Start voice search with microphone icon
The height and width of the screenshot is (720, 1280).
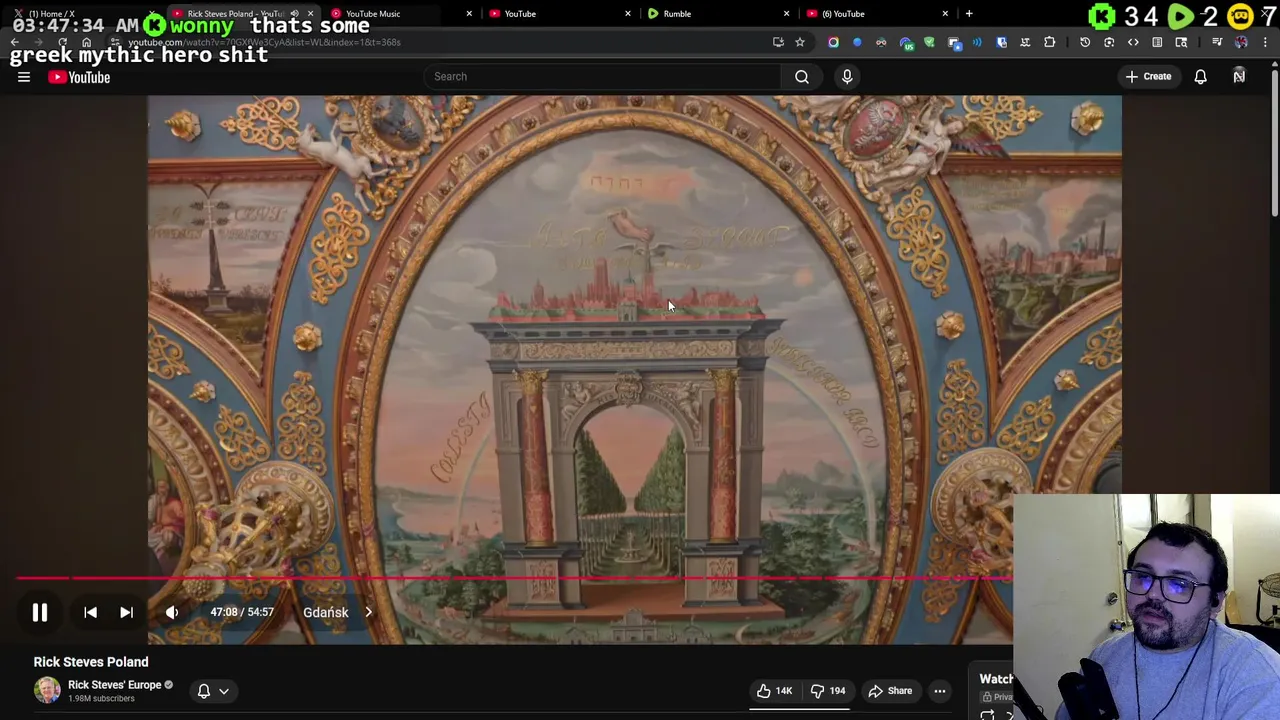pyautogui.click(x=847, y=76)
